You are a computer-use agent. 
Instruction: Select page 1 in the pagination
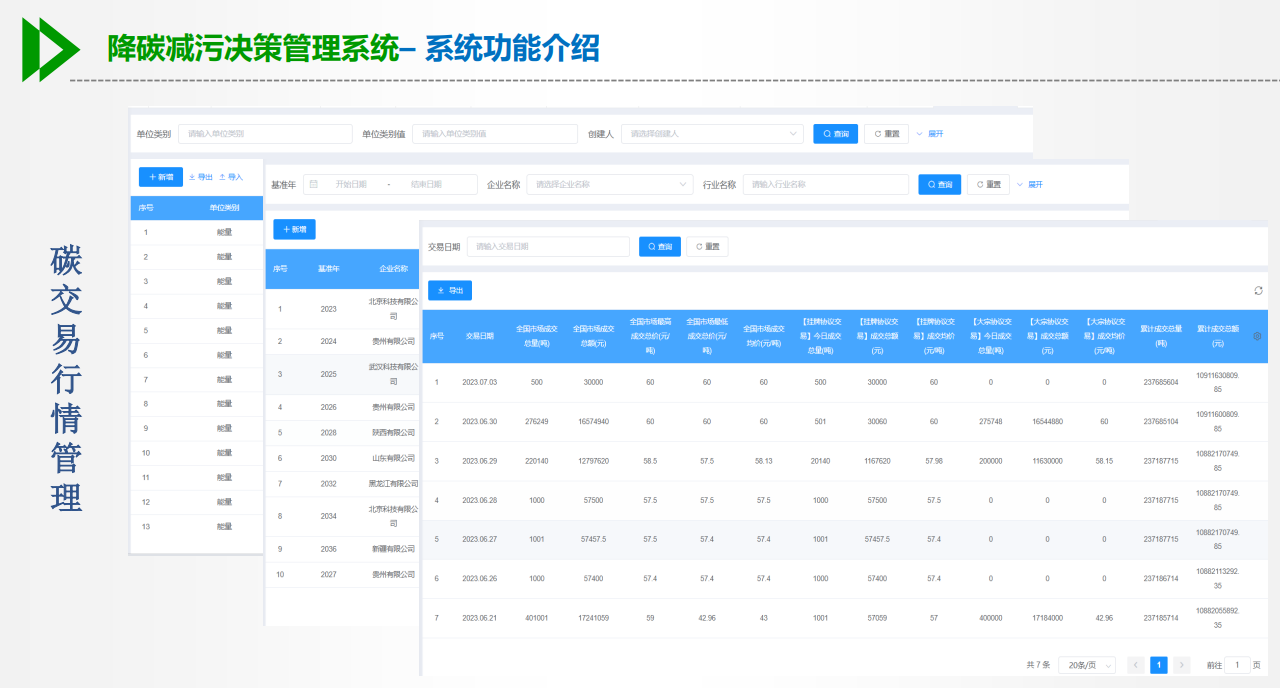click(1159, 665)
